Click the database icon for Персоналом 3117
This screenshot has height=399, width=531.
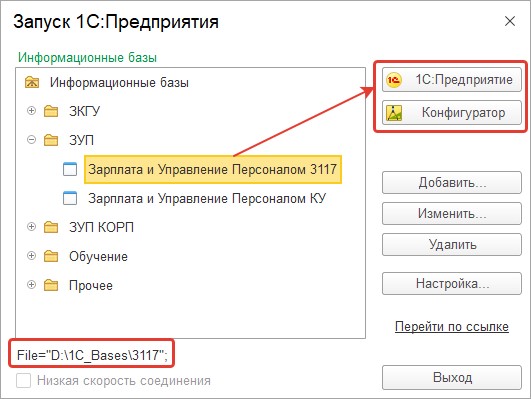[x=70, y=169]
